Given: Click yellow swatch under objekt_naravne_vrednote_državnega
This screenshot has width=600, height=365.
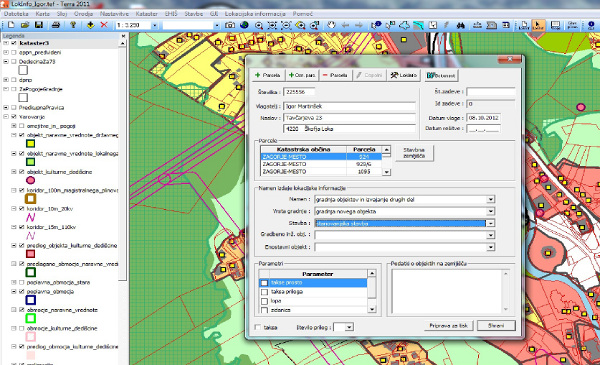Looking at the screenshot, I should coord(30,144).
